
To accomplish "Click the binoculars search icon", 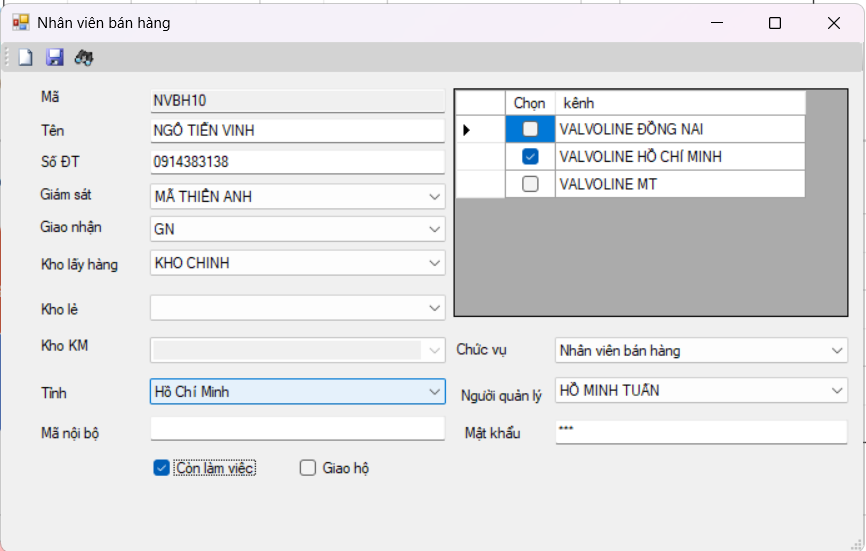I will click(84, 57).
